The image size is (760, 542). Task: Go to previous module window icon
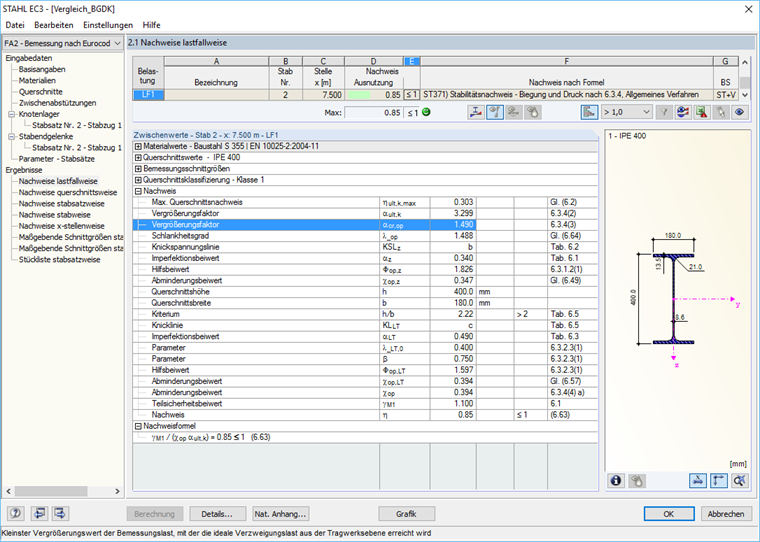point(39,514)
